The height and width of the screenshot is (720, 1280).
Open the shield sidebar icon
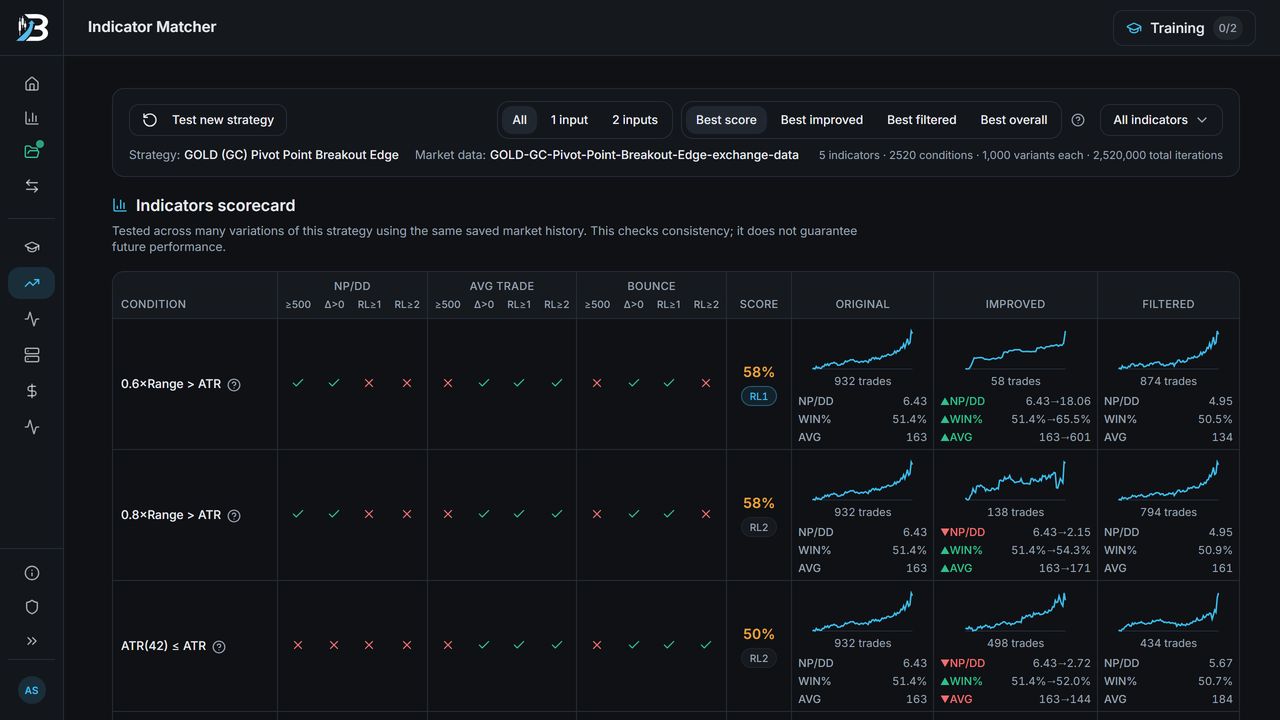pos(32,607)
